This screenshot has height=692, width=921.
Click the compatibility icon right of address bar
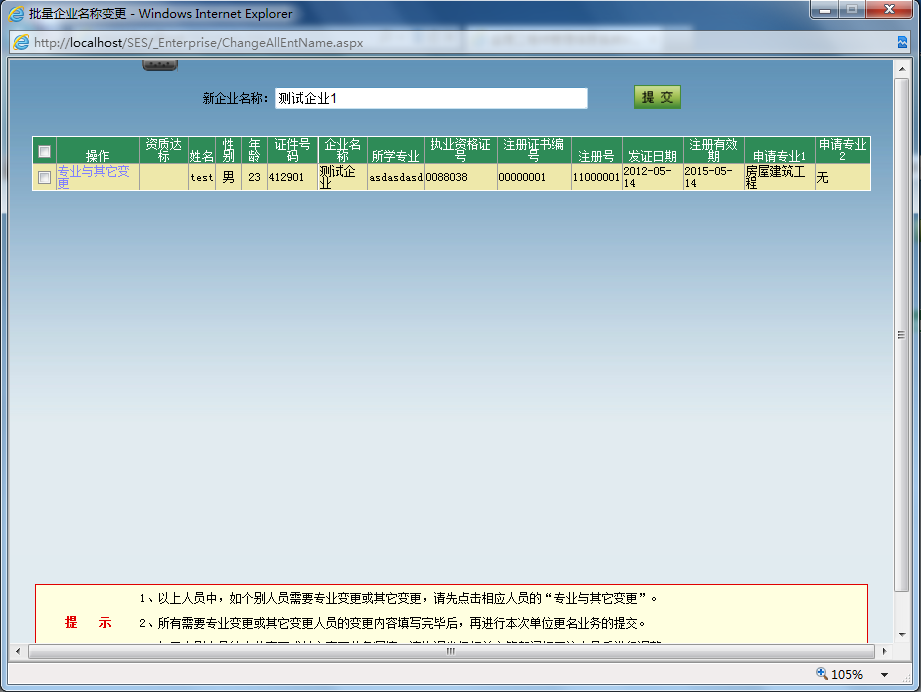(902, 43)
